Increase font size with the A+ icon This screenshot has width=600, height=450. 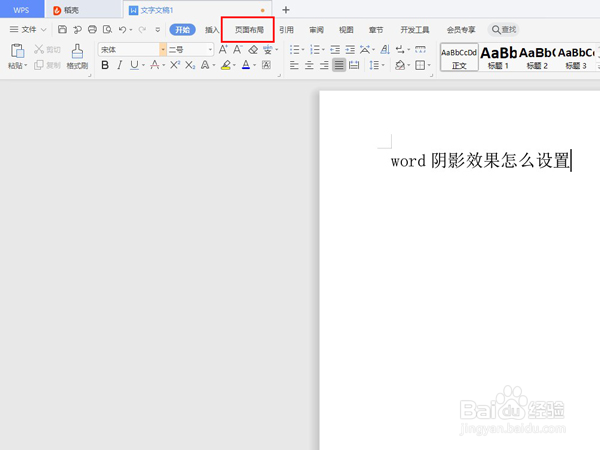[223, 49]
